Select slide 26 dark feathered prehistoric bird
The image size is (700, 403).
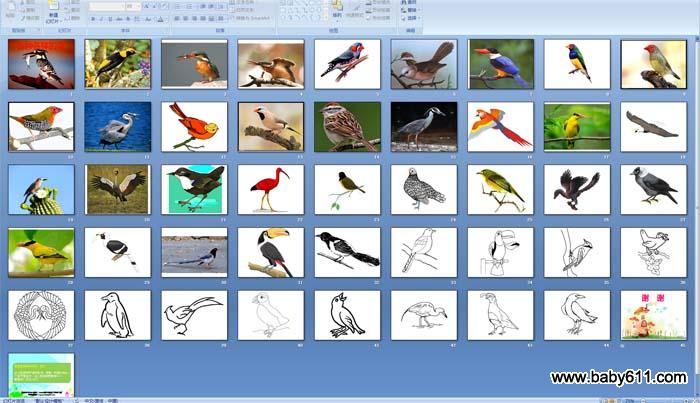coord(577,190)
